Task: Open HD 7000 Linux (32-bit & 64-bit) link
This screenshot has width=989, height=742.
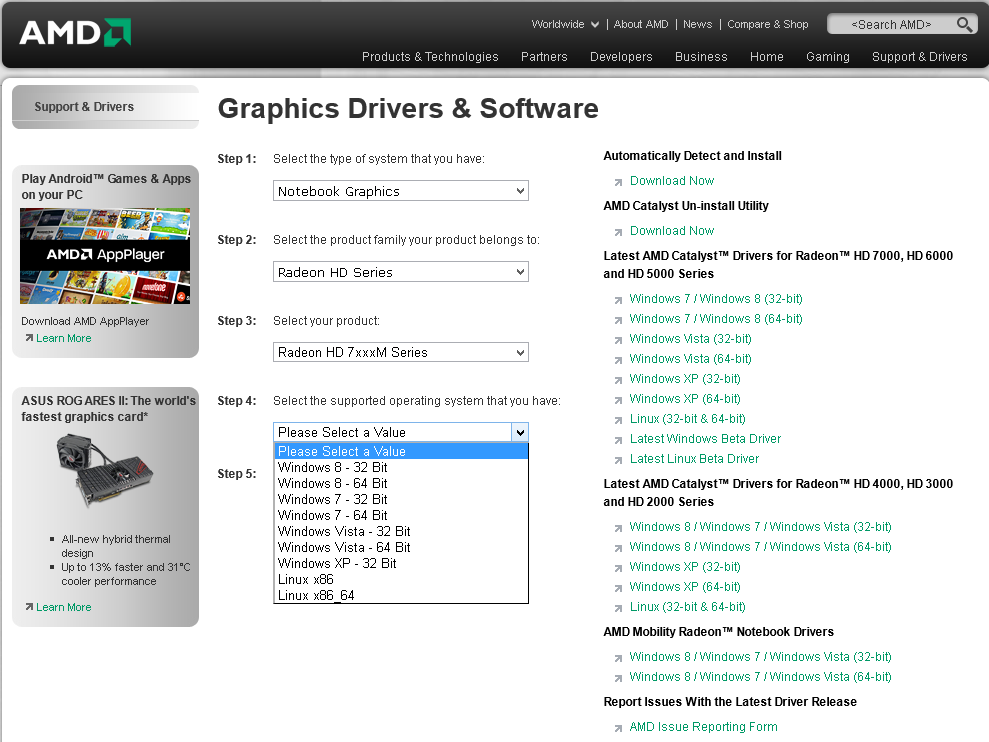Action: [688, 419]
